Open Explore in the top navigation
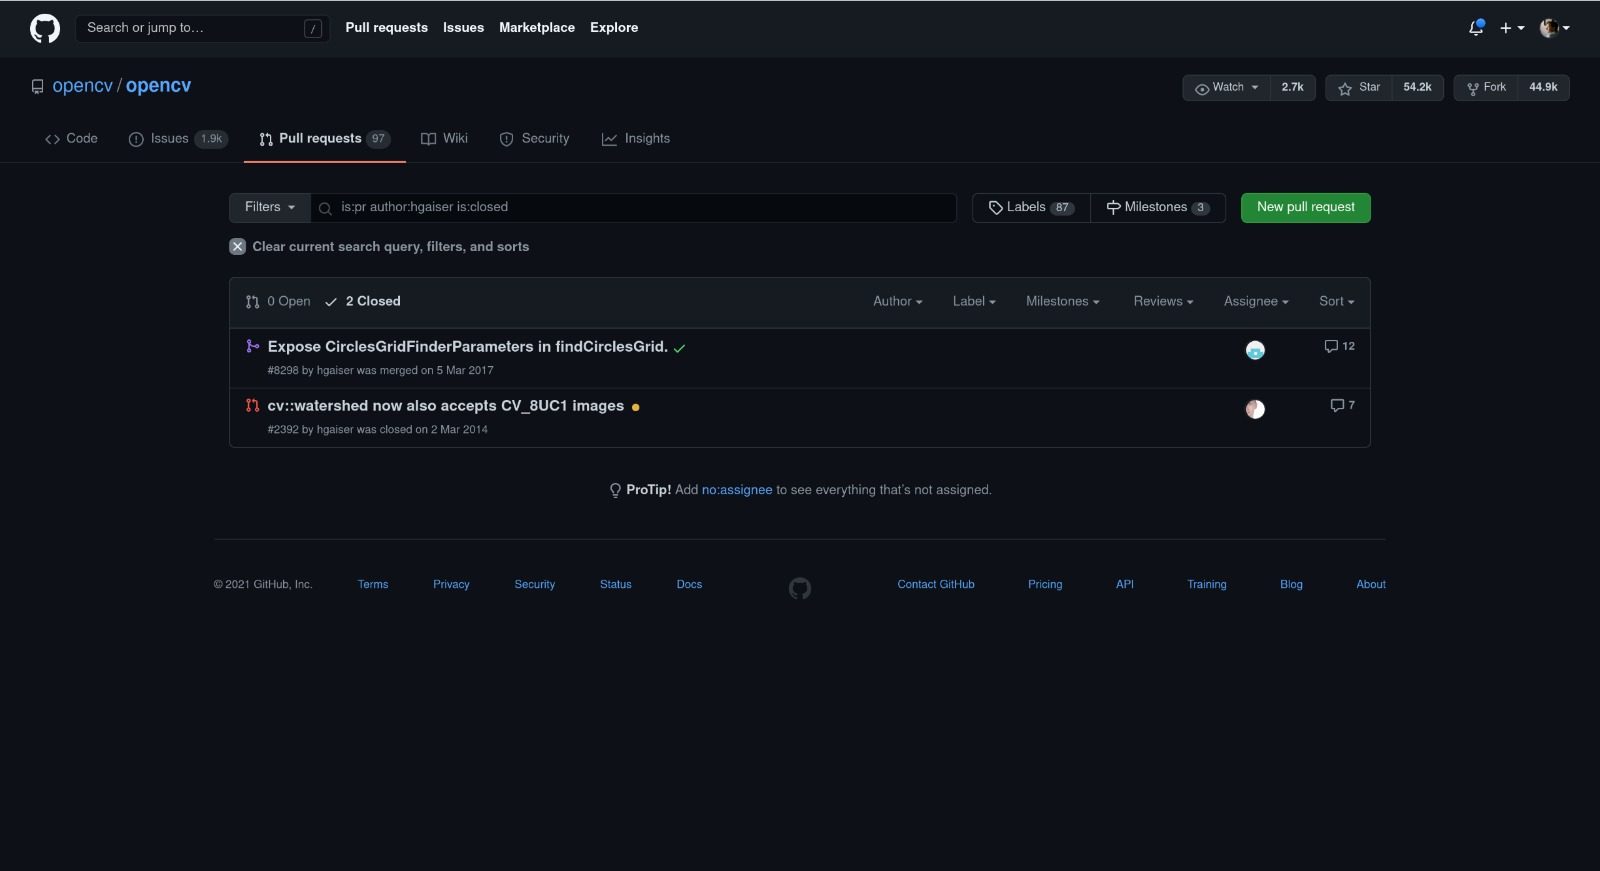The image size is (1600, 871). click(614, 28)
